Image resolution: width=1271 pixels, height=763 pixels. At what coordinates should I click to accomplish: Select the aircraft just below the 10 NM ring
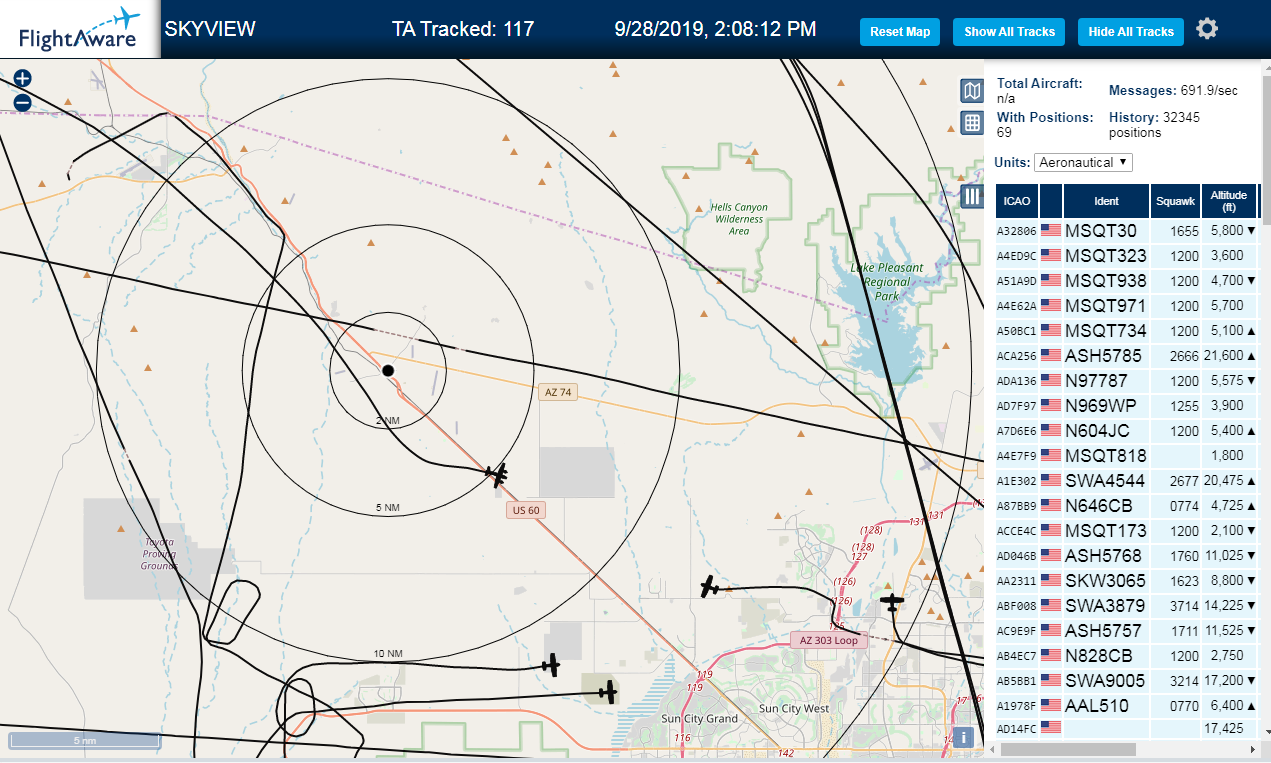[x=550, y=664]
